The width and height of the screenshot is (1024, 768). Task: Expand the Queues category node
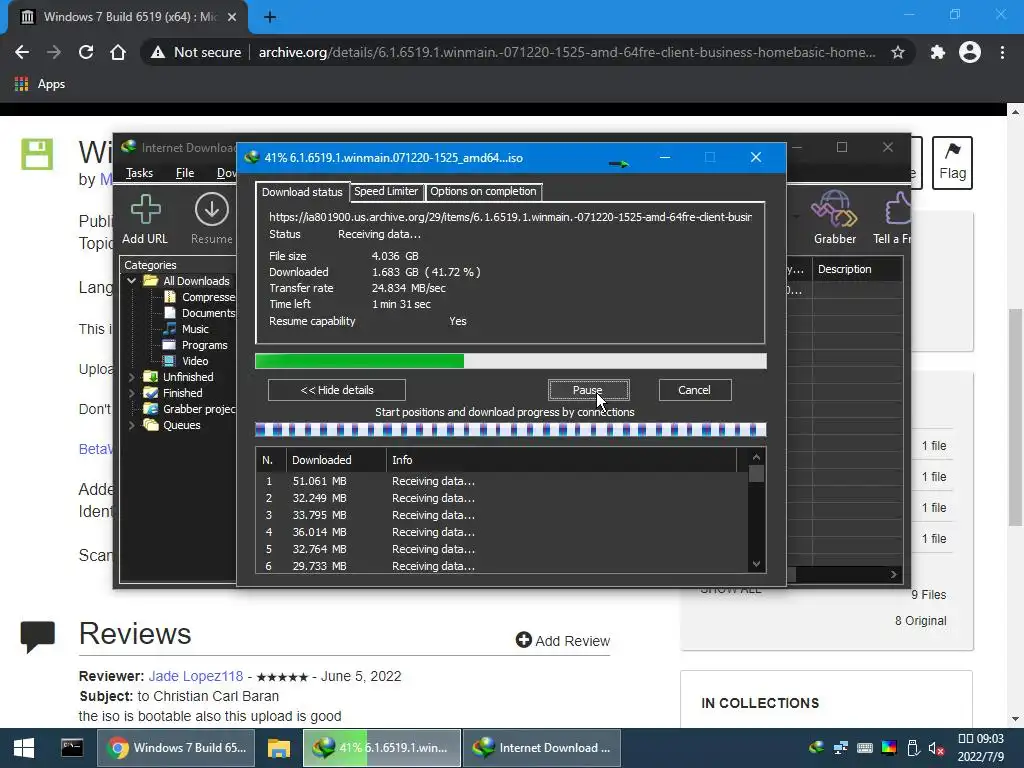(131, 425)
